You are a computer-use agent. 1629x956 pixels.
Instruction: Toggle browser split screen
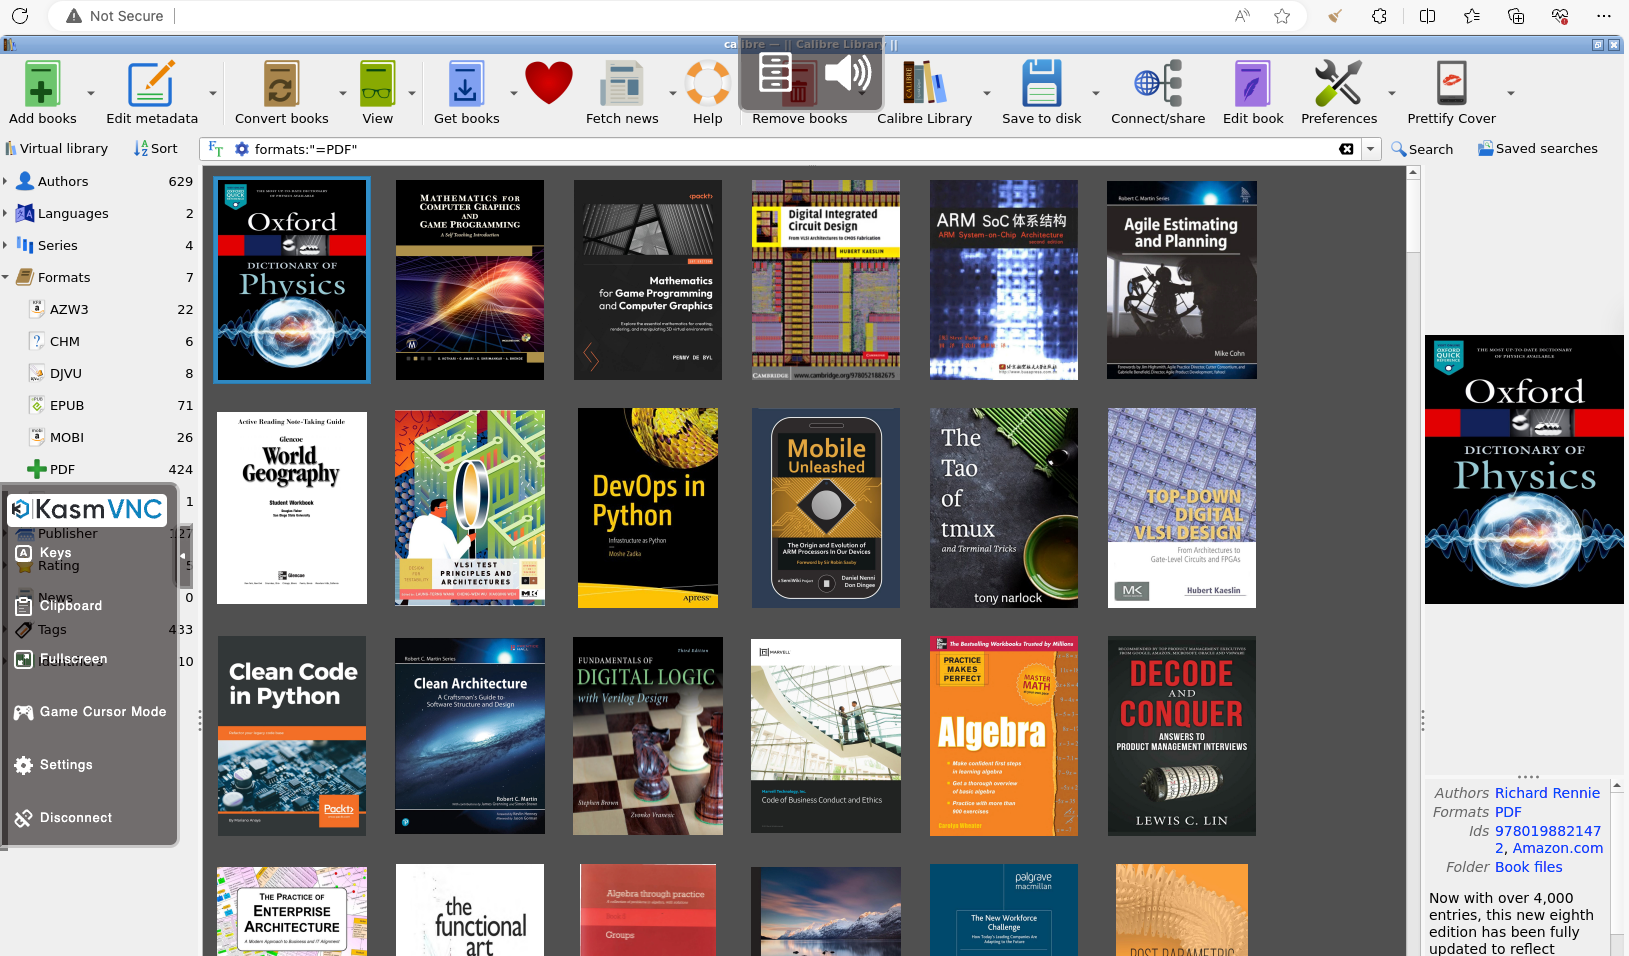(x=1427, y=16)
